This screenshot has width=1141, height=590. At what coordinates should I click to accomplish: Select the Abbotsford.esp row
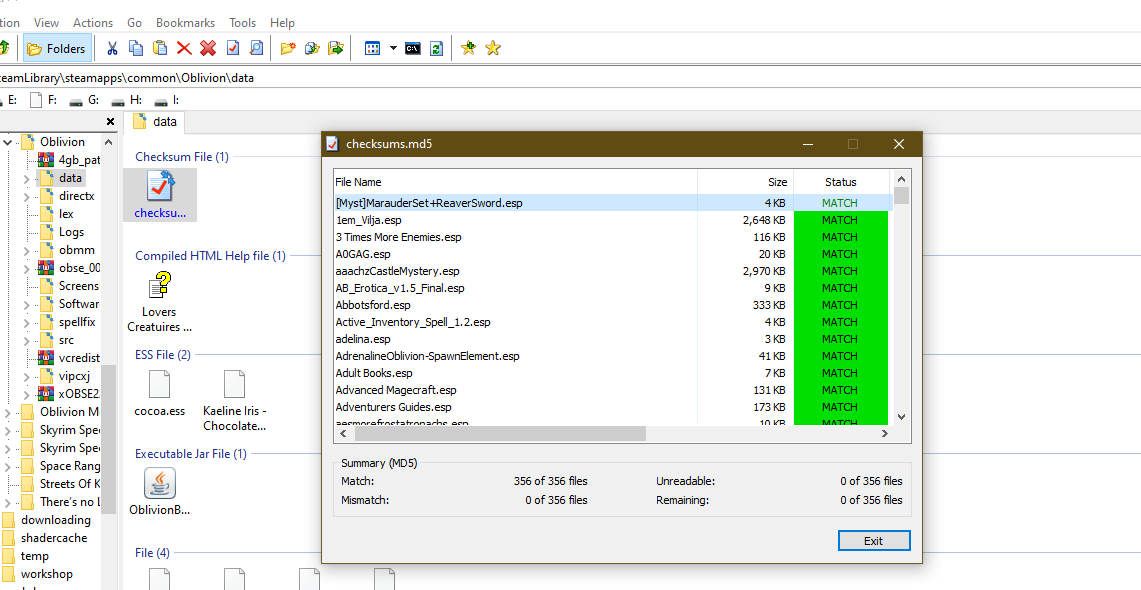[613, 305]
